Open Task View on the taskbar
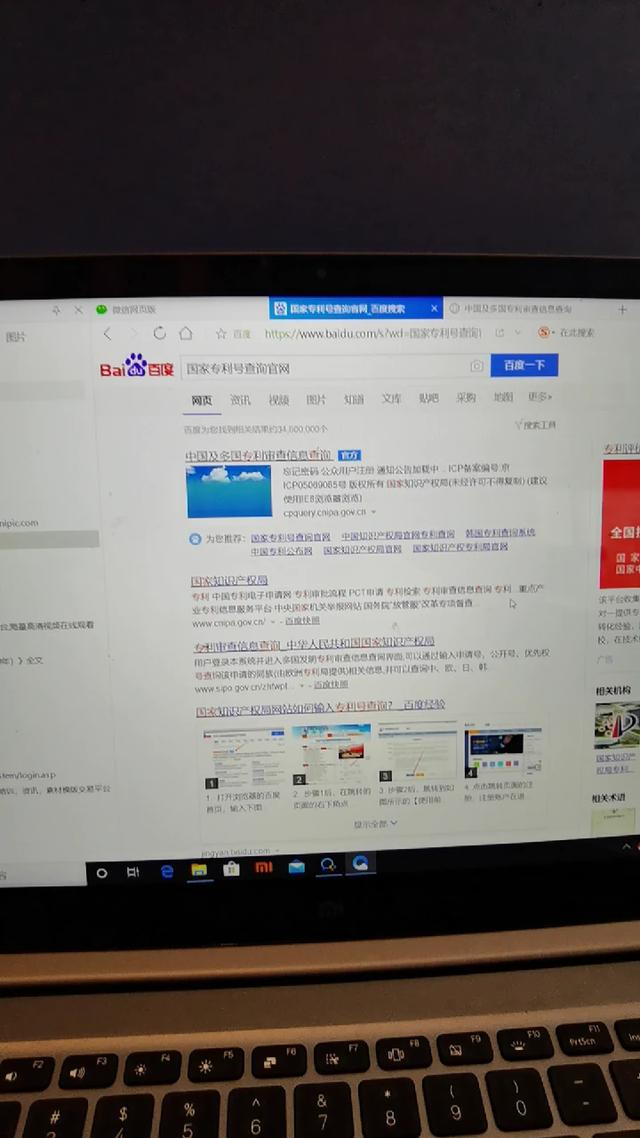Image resolution: width=640 pixels, height=1138 pixels. click(x=133, y=872)
